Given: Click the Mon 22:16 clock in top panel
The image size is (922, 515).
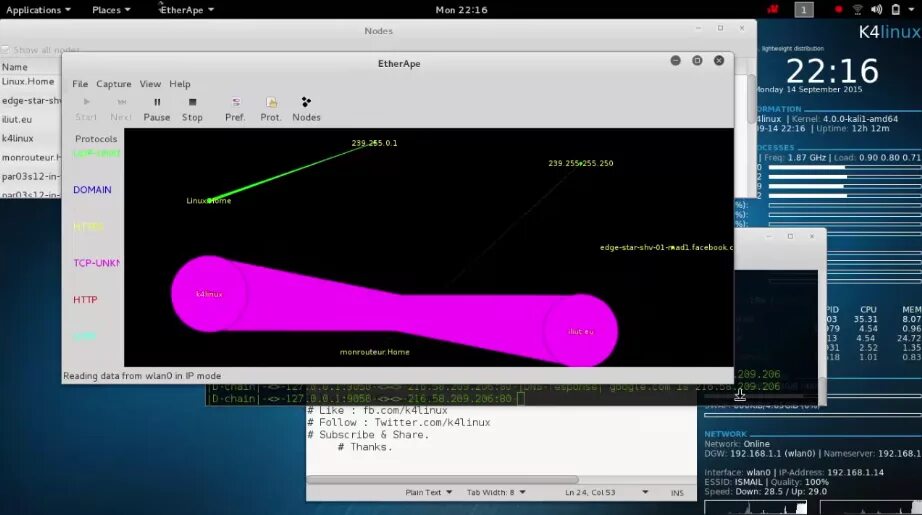Looking at the screenshot, I should [461, 10].
